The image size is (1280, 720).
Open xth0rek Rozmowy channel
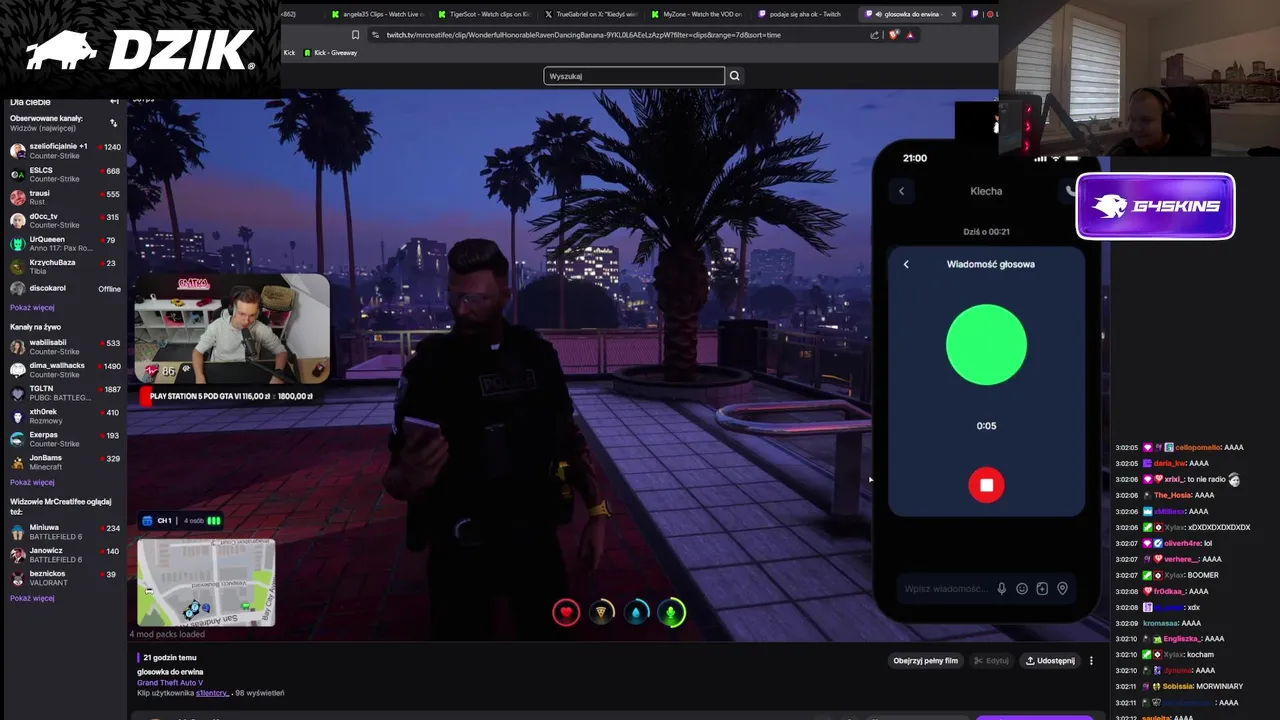(65, 416)
